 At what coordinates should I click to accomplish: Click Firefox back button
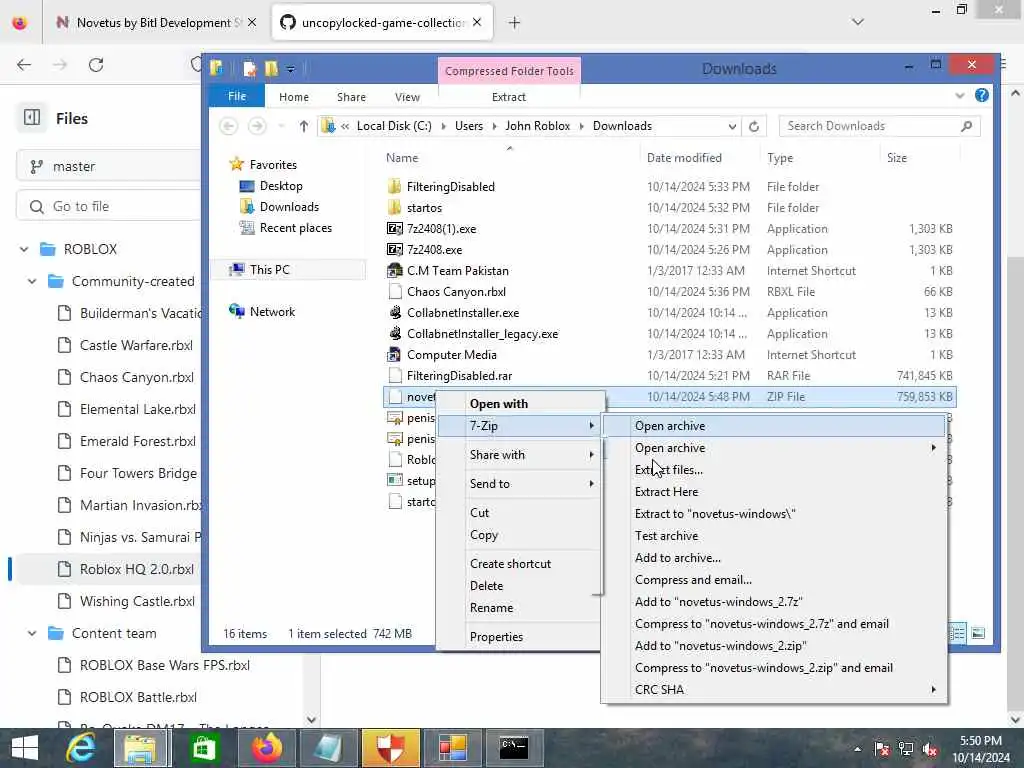click(24, 65)
